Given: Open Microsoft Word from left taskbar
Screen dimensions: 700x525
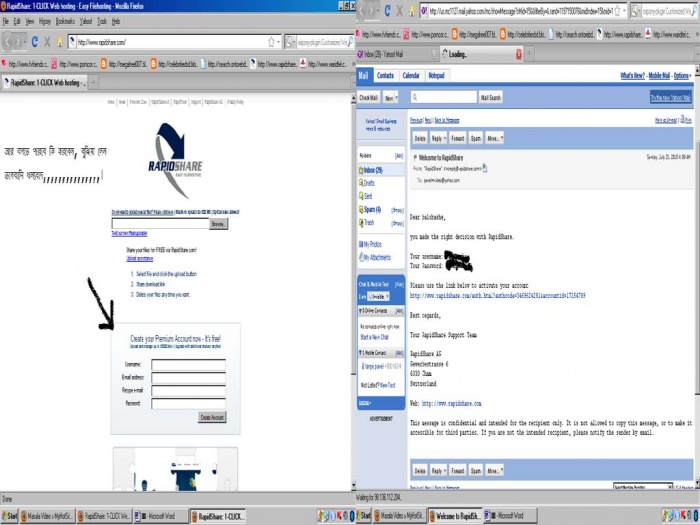Looking at the screenshot, I should click(159, 516).
